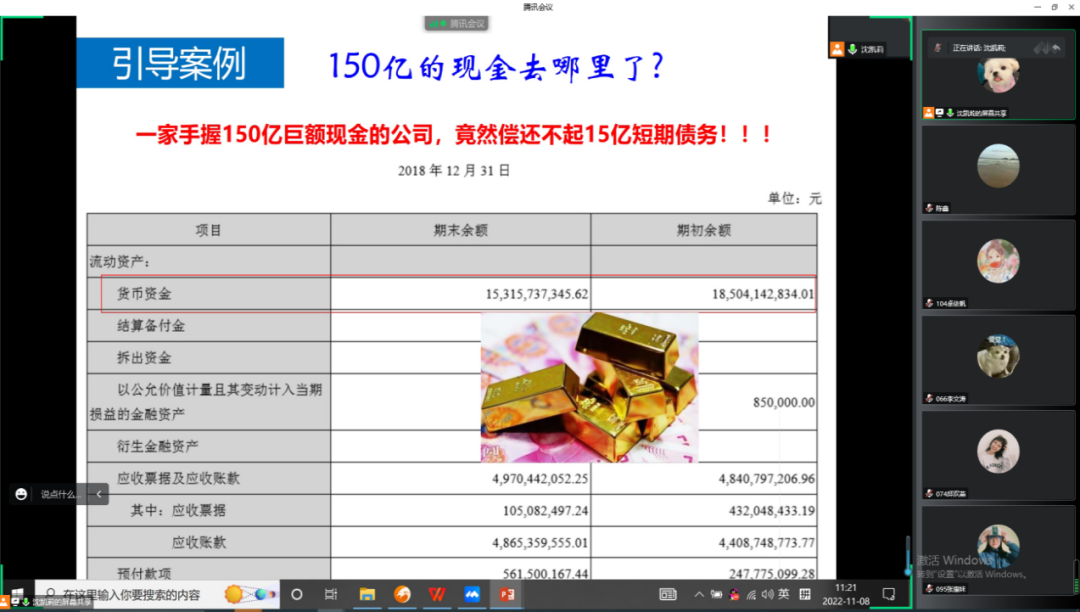Viewport: 1080px width, 612px height.
Task: Click the reply arrow icon in speaker bar
Action: click(1056, 48)
